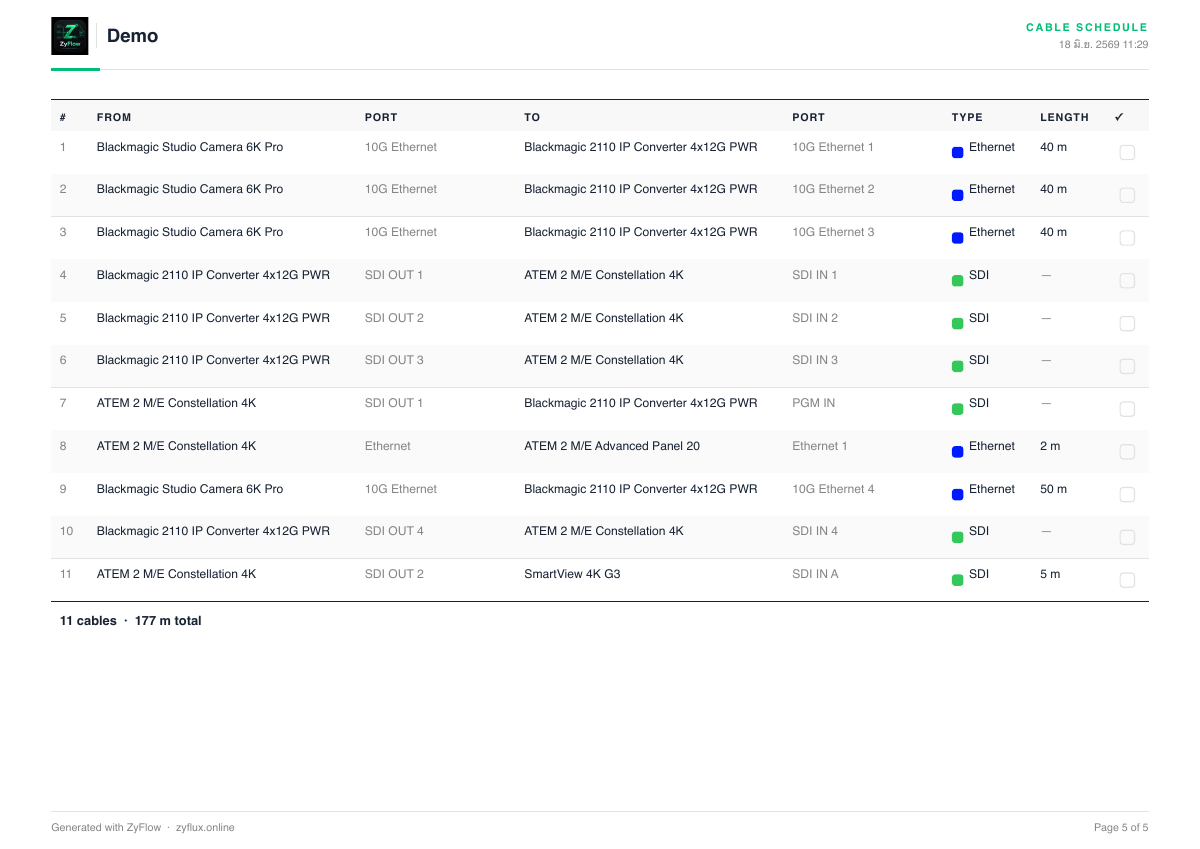1200x849 pixels.
Task: Click the 10G Ethernet 4 port cell
Action: click(833, 489)
